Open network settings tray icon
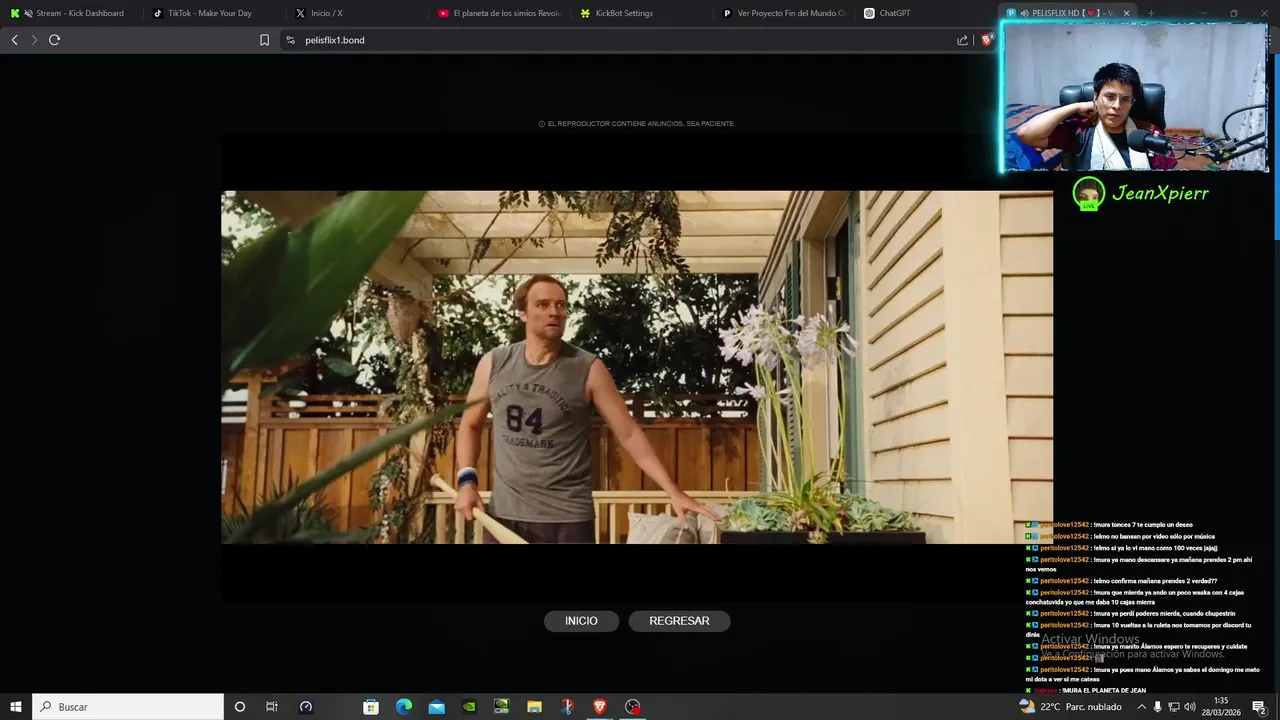1280x720 pixels. pos(1174,707)
